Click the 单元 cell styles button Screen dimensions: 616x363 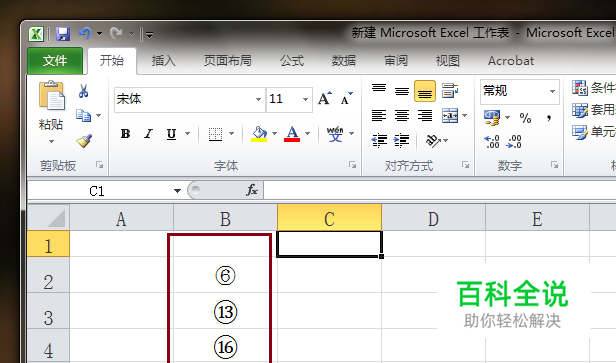pos(594,132)
